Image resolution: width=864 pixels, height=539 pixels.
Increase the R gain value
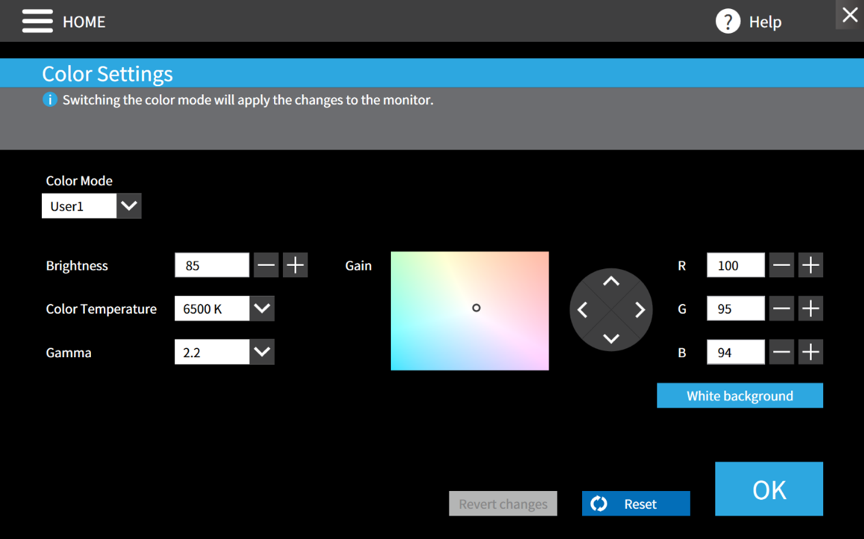[811, 265]
